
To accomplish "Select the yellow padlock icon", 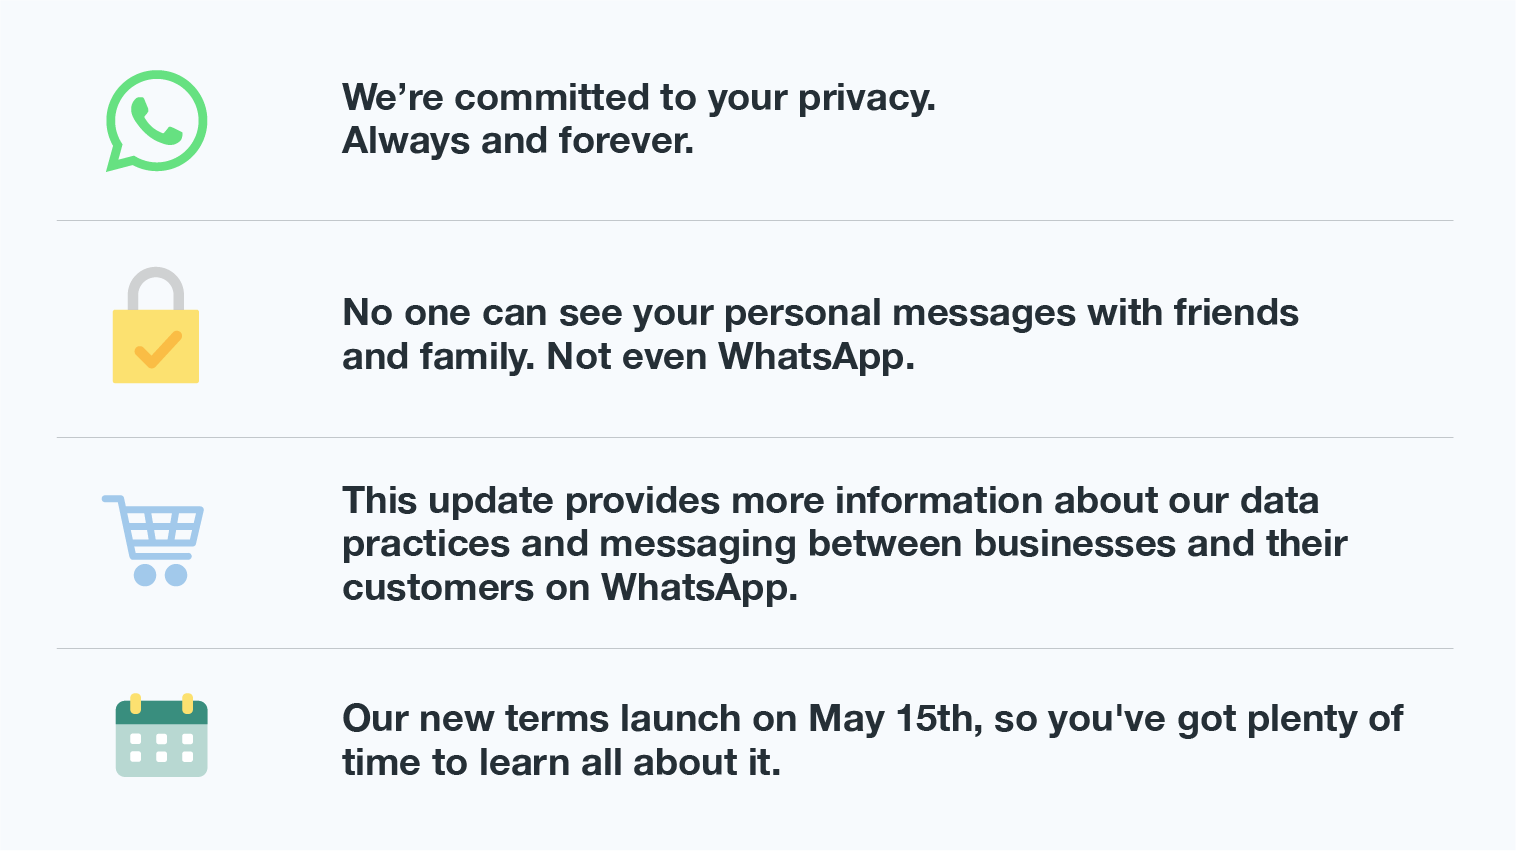I will [x=156, y=325].
